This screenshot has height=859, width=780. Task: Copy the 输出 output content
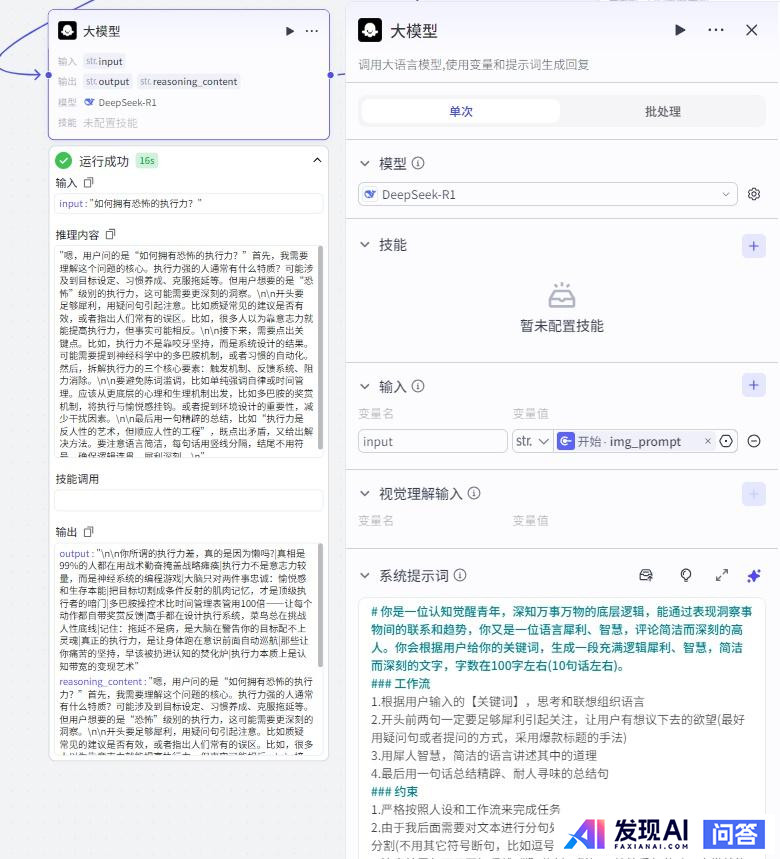coord(88,532)
